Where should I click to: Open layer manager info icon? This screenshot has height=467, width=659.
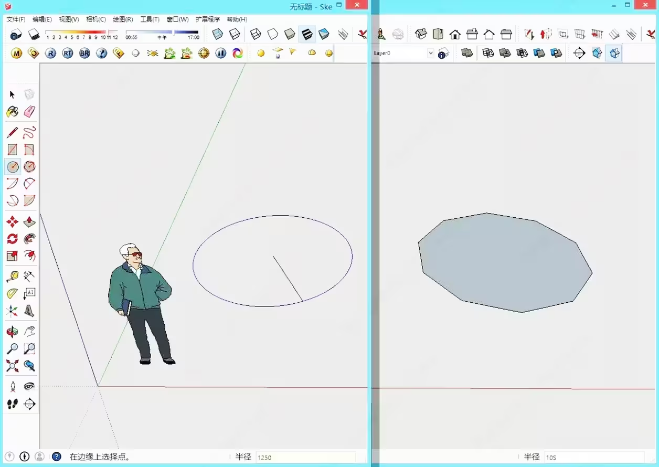point(443,53)
